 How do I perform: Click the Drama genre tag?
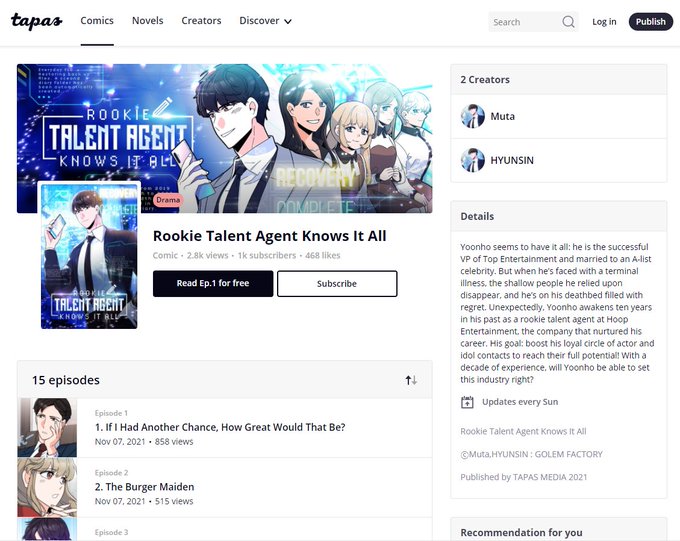click(168, 200)
